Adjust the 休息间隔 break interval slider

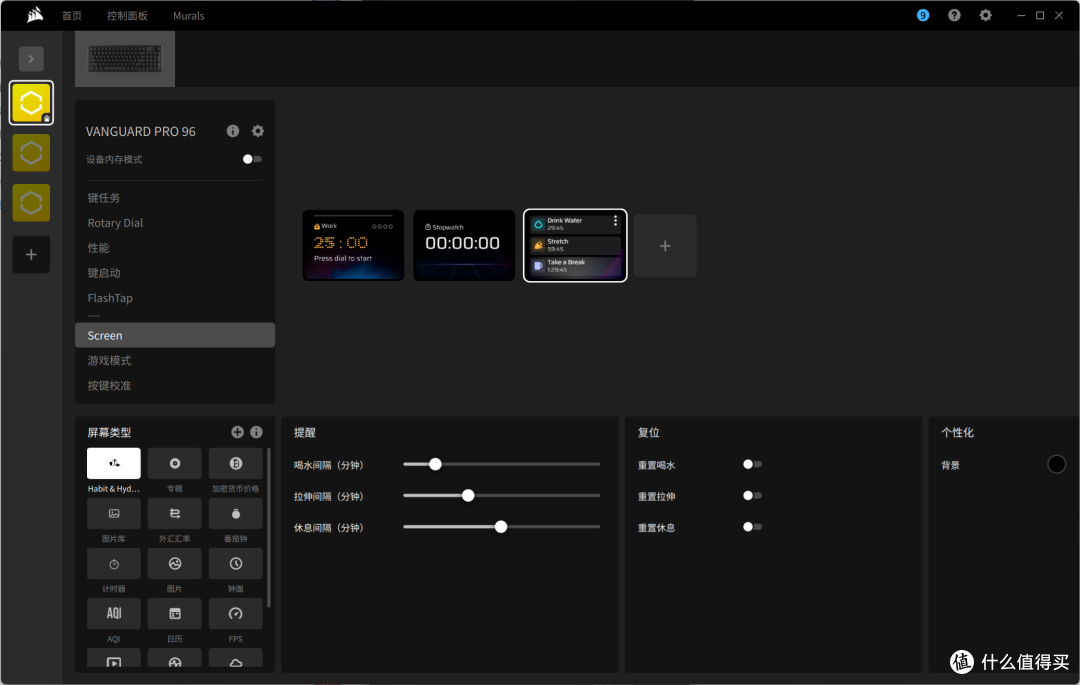tap(502, 527)
